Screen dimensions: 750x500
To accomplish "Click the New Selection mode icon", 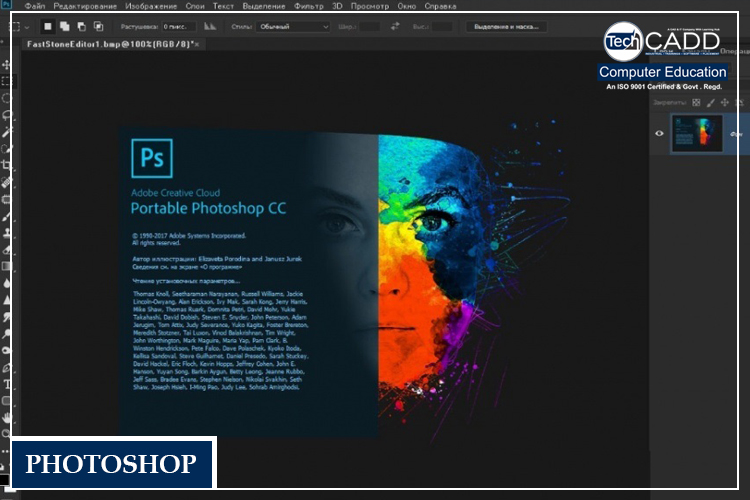I will pyautogui.click(x=47, y=26).
